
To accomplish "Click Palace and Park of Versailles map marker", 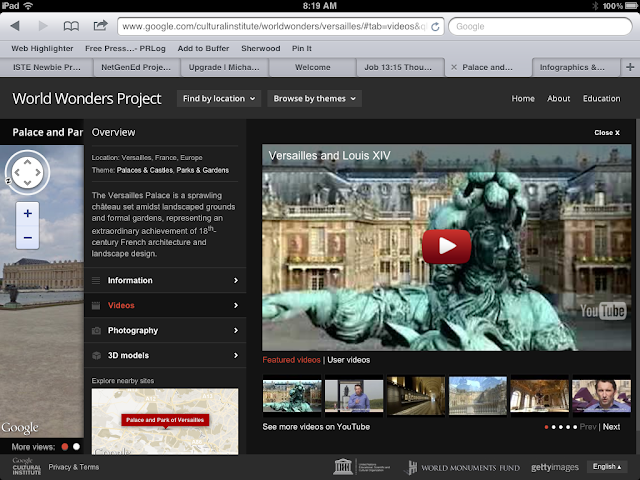I will [165, 420].
